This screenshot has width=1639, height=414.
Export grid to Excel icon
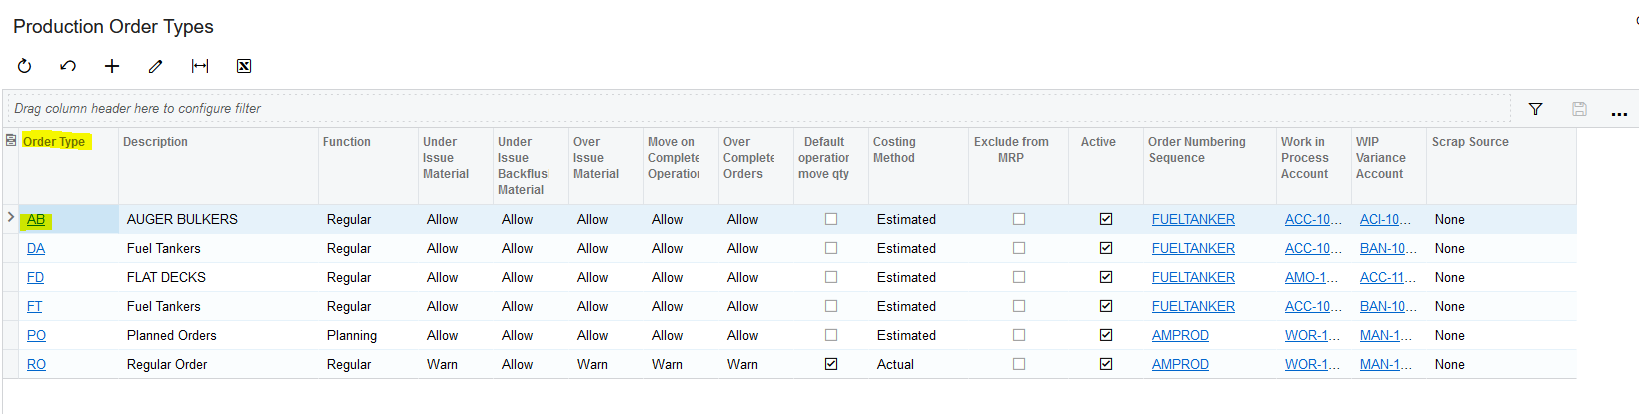click(244, 66)
